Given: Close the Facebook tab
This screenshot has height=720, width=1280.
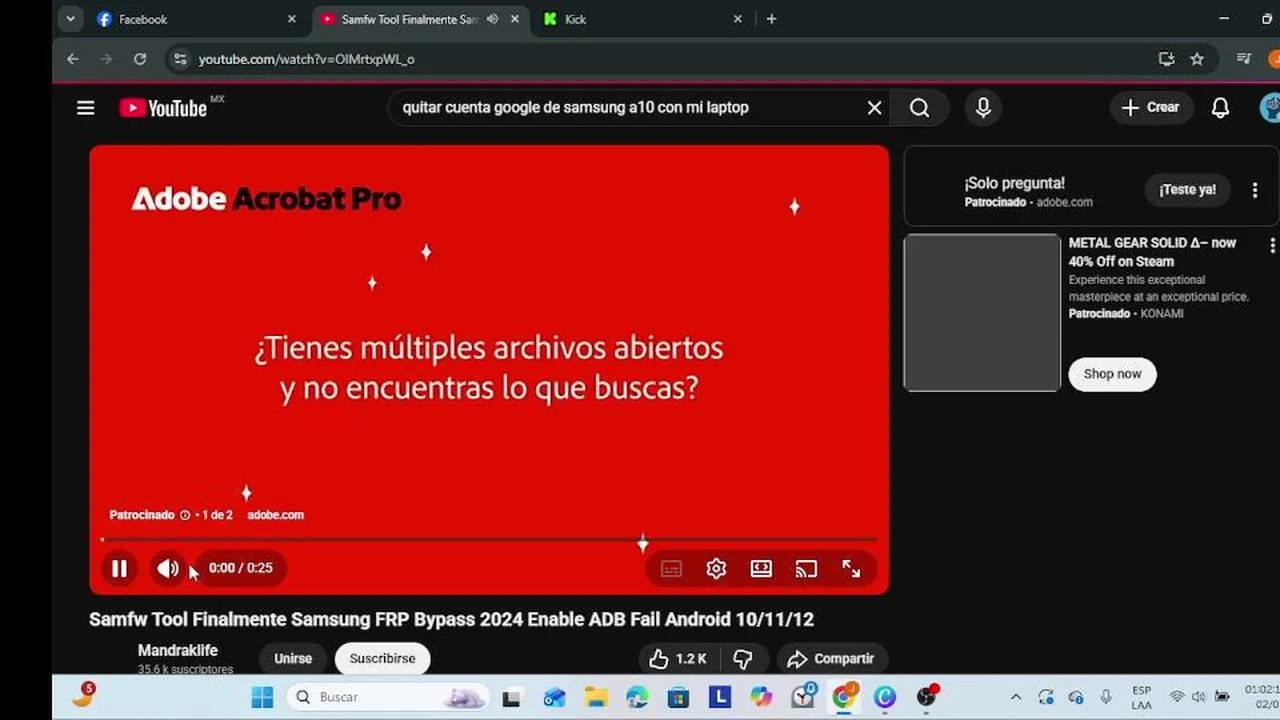Looking at the screenshot, I should tap(292, 19).
